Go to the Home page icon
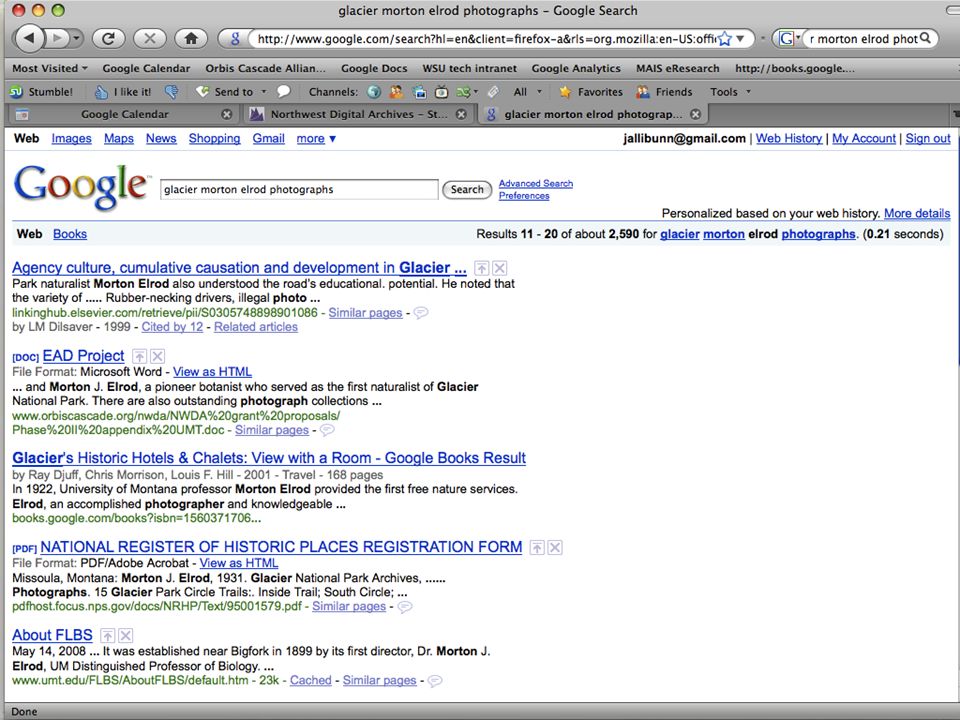Viewport: 960px width, 720px height. pos(191,39)
